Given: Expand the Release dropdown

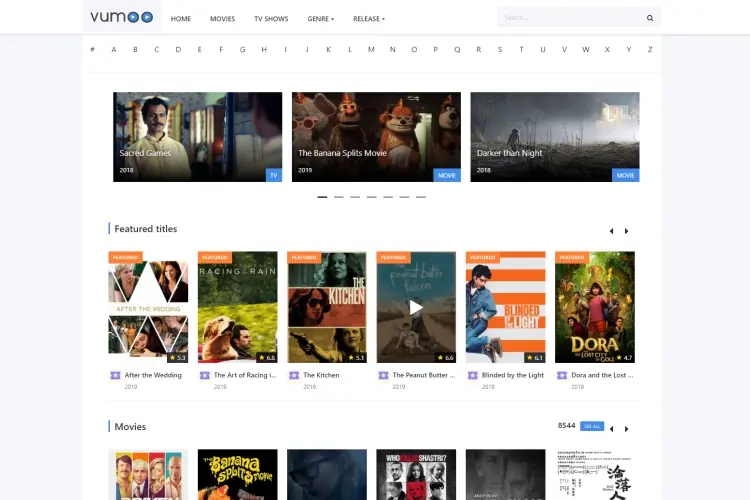Looking at the screenshot, I should (369, 19).
